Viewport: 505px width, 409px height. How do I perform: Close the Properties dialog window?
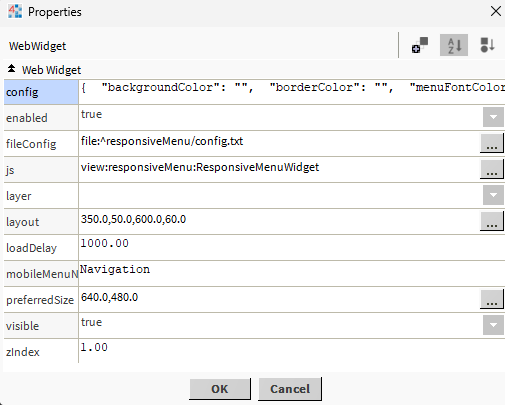pos(496,11)
